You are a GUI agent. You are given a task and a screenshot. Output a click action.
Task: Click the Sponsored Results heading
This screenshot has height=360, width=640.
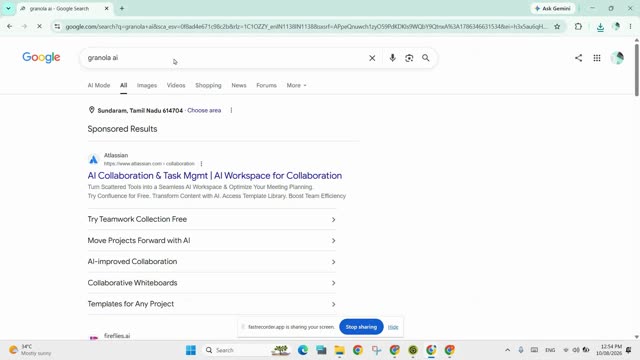(122, 129)
